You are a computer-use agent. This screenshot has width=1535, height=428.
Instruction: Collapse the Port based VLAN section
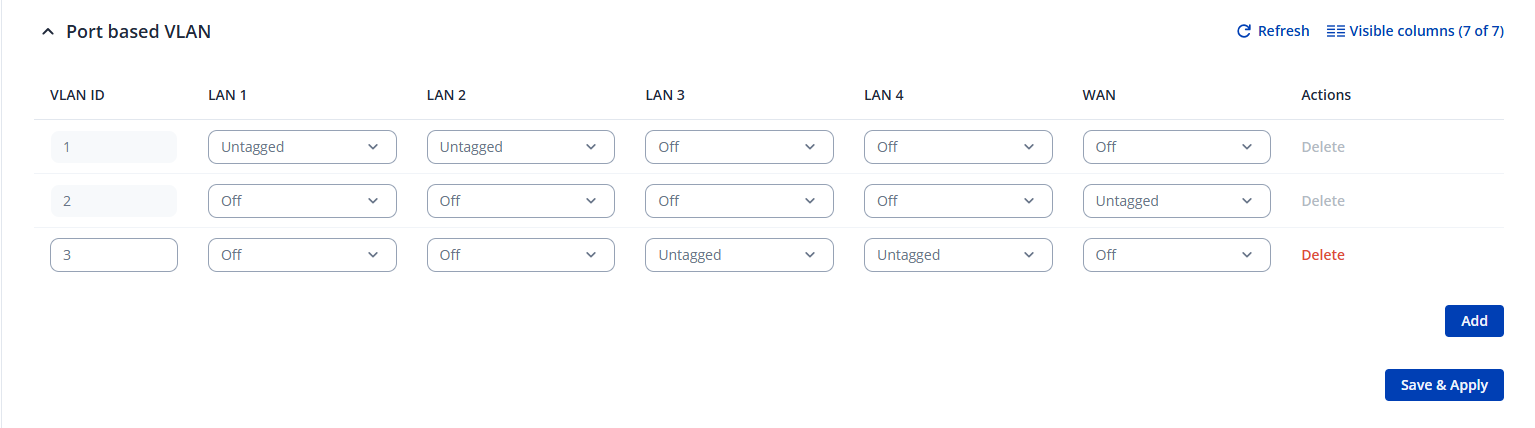(x=47, y=32)
